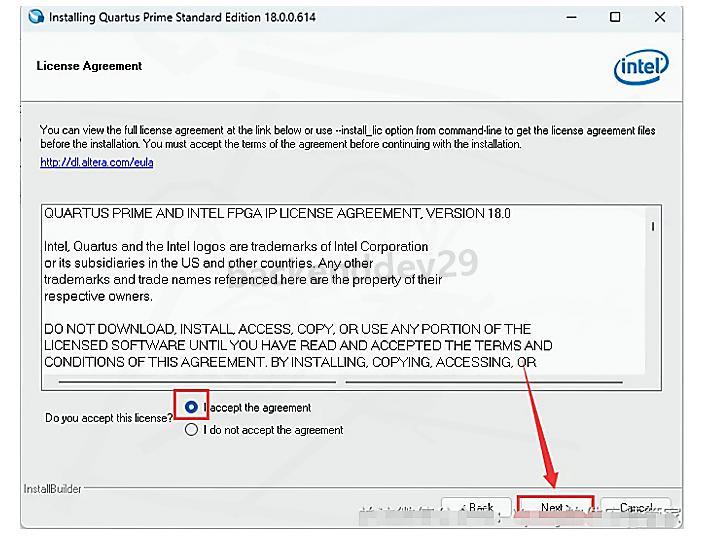Proceed with the Next button
705x536 pixels.
pos(554,508)
